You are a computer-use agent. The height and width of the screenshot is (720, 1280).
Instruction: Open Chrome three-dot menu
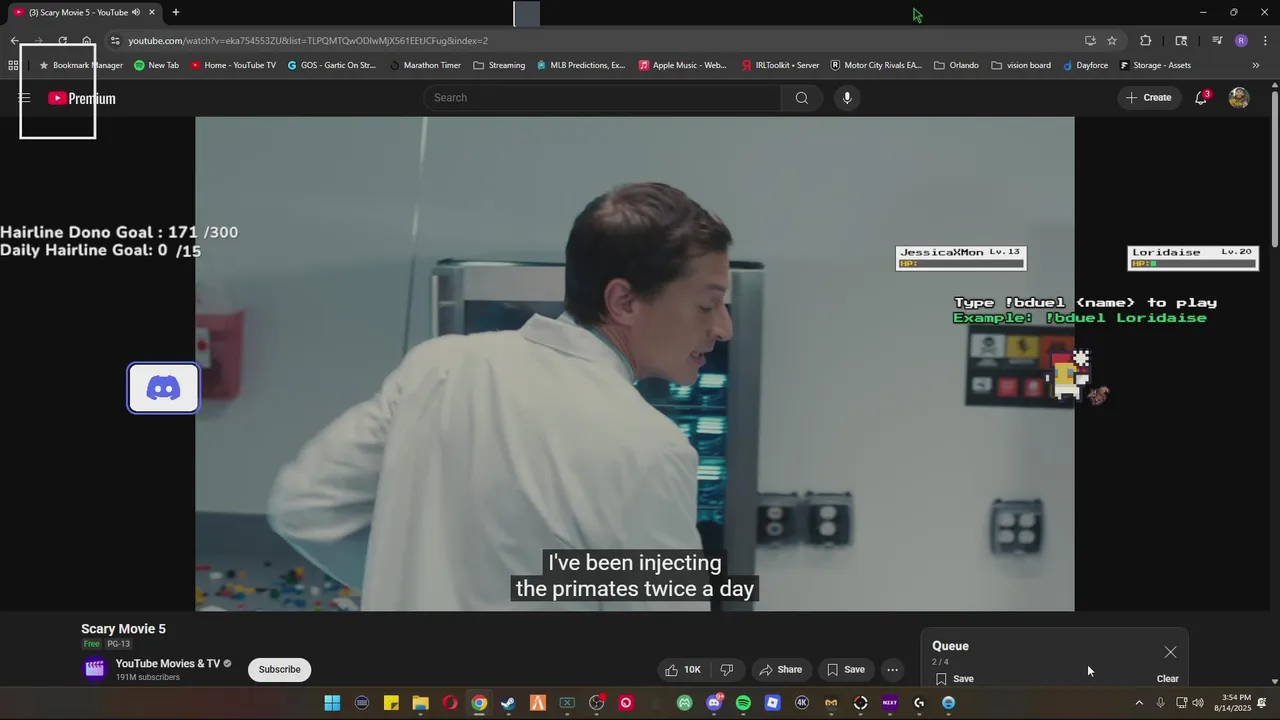tap(1265, 41)
